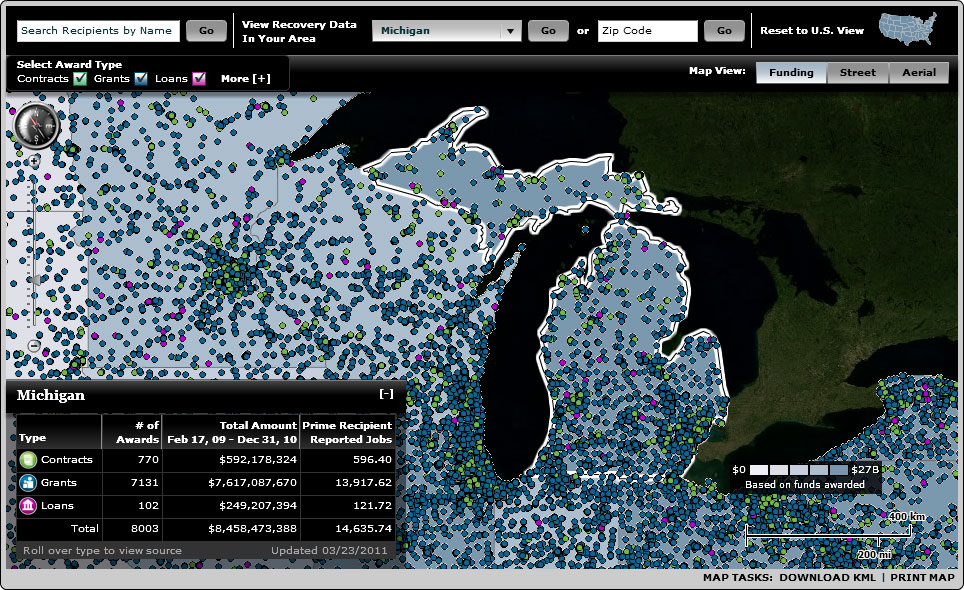Viewport: 964px width, 590px height.
Task: Disable the Loans award type checkbox
Action: click(x=199, y=79)
